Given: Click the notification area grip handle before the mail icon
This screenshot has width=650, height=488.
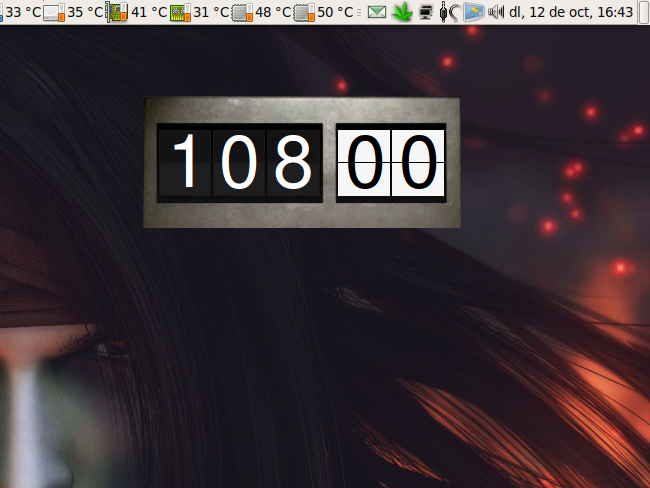Looking at the screenshot, I should (359, 12).
